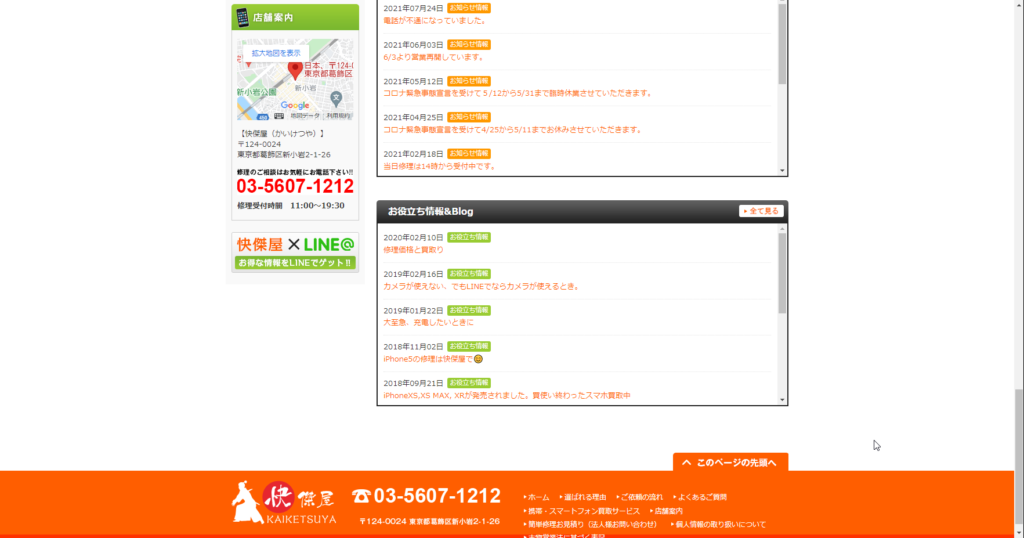Click the お役立ち情報 tag on 2020年02月10日
The width and height of the screenshot is (1024, 538).
tap(469, 237)
